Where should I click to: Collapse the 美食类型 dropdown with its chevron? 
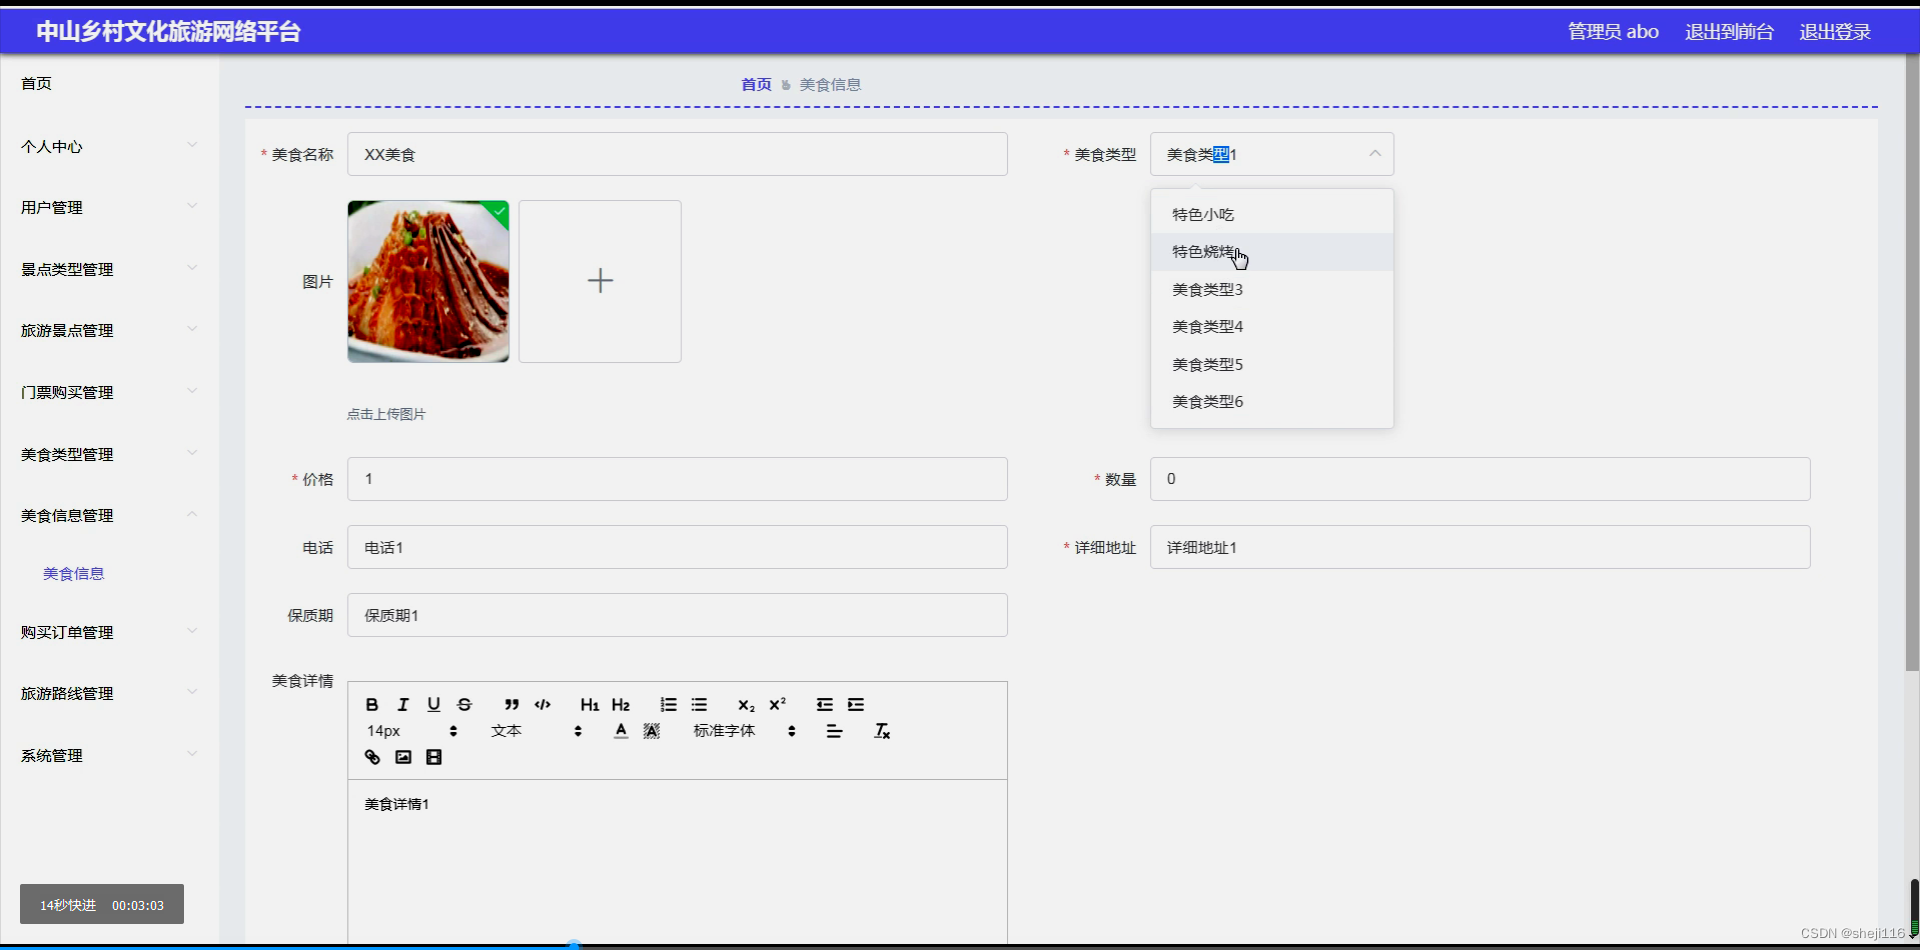(1375, 154)
